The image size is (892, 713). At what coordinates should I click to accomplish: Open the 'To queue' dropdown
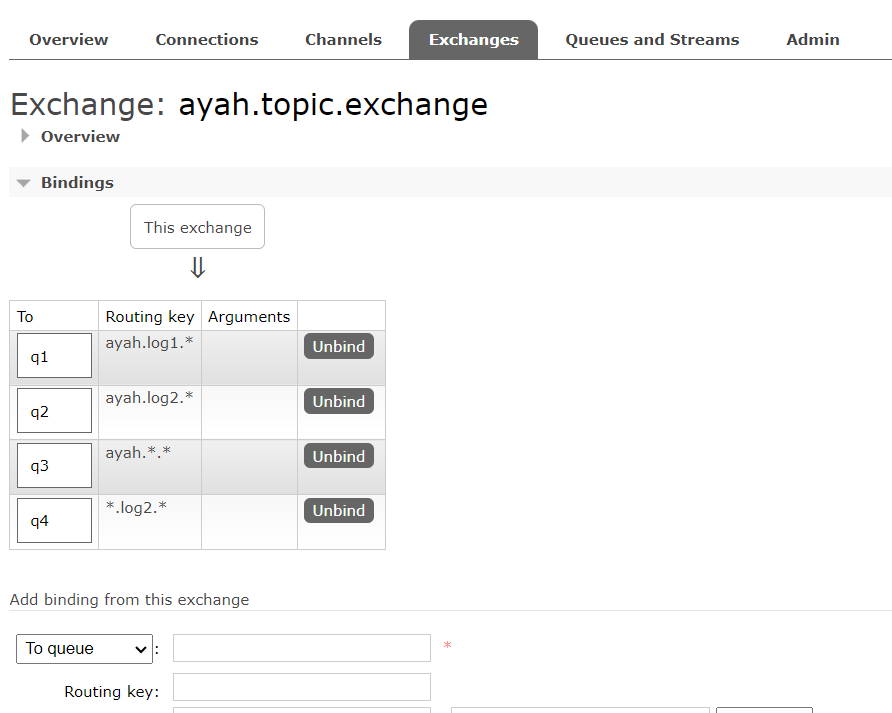[84, 649]
